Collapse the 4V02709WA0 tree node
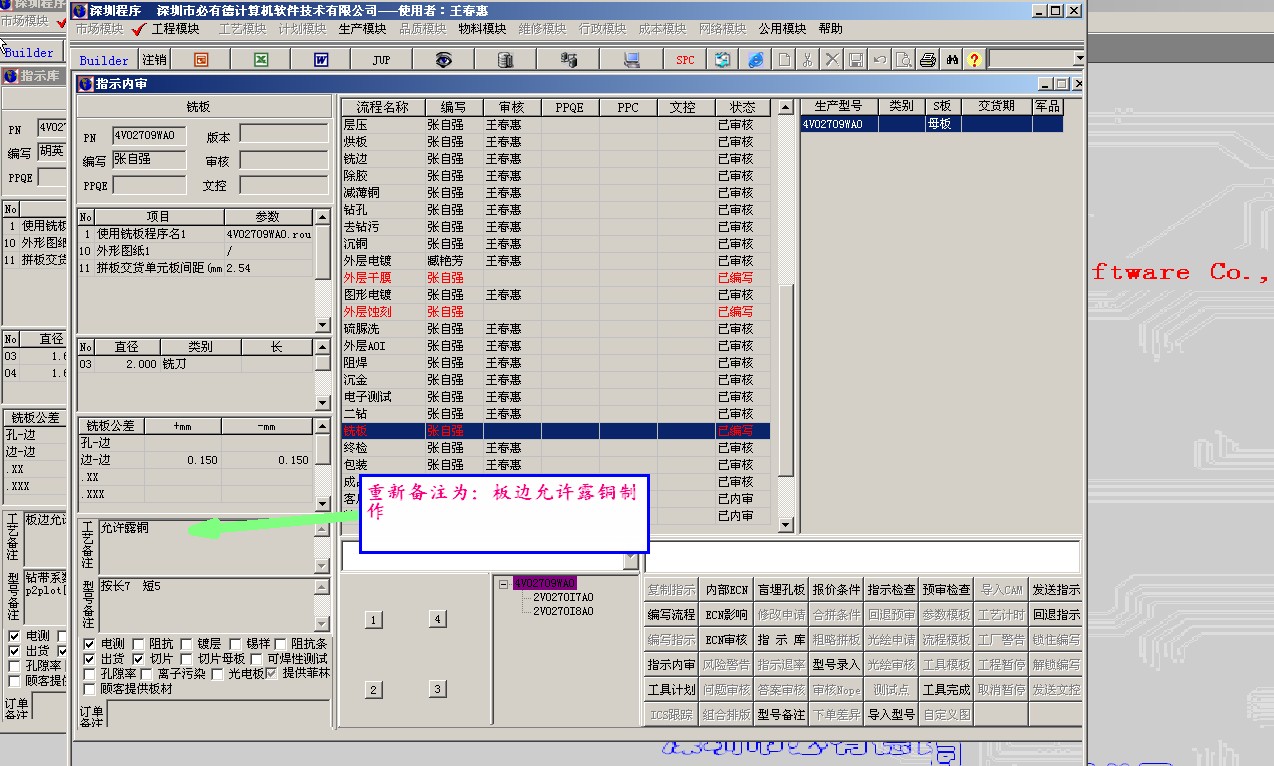1274x766 pixels. [x=504, y=584]
